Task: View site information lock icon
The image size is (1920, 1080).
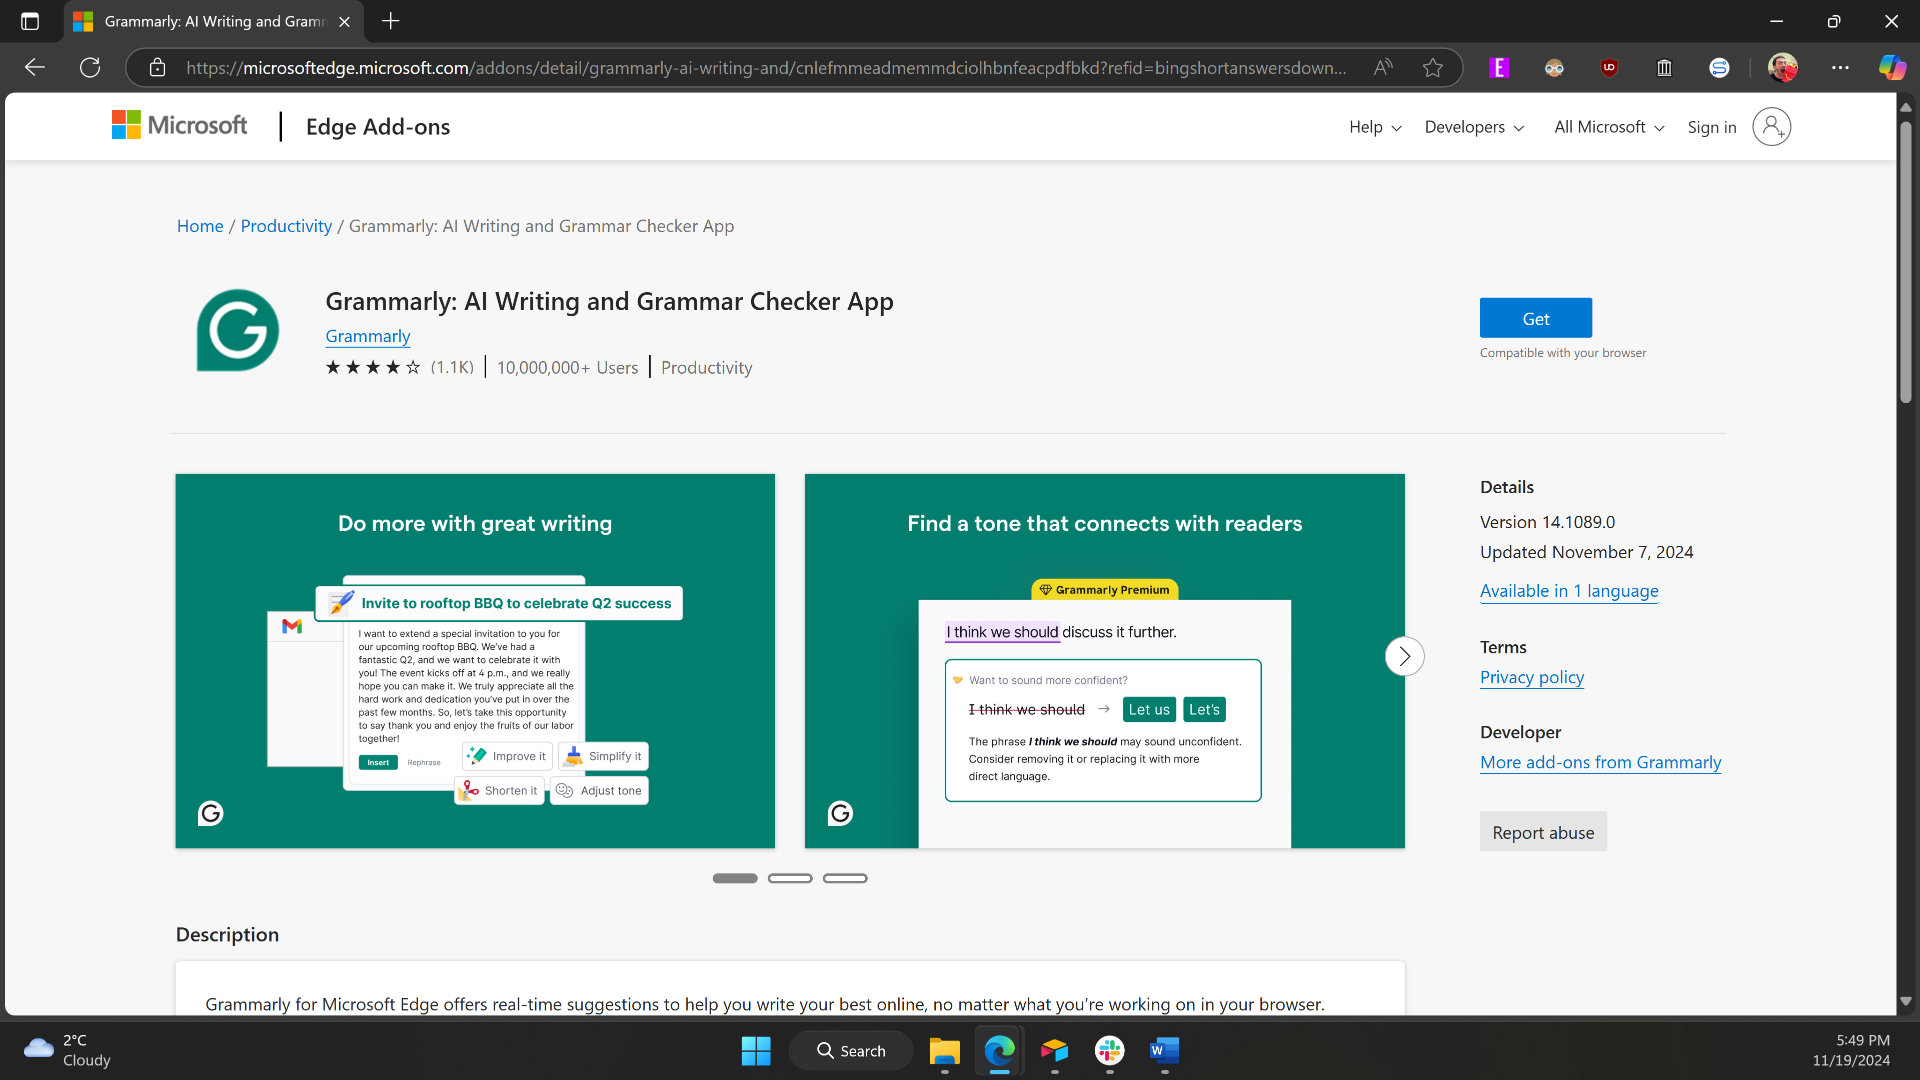Action: (157, 68)
